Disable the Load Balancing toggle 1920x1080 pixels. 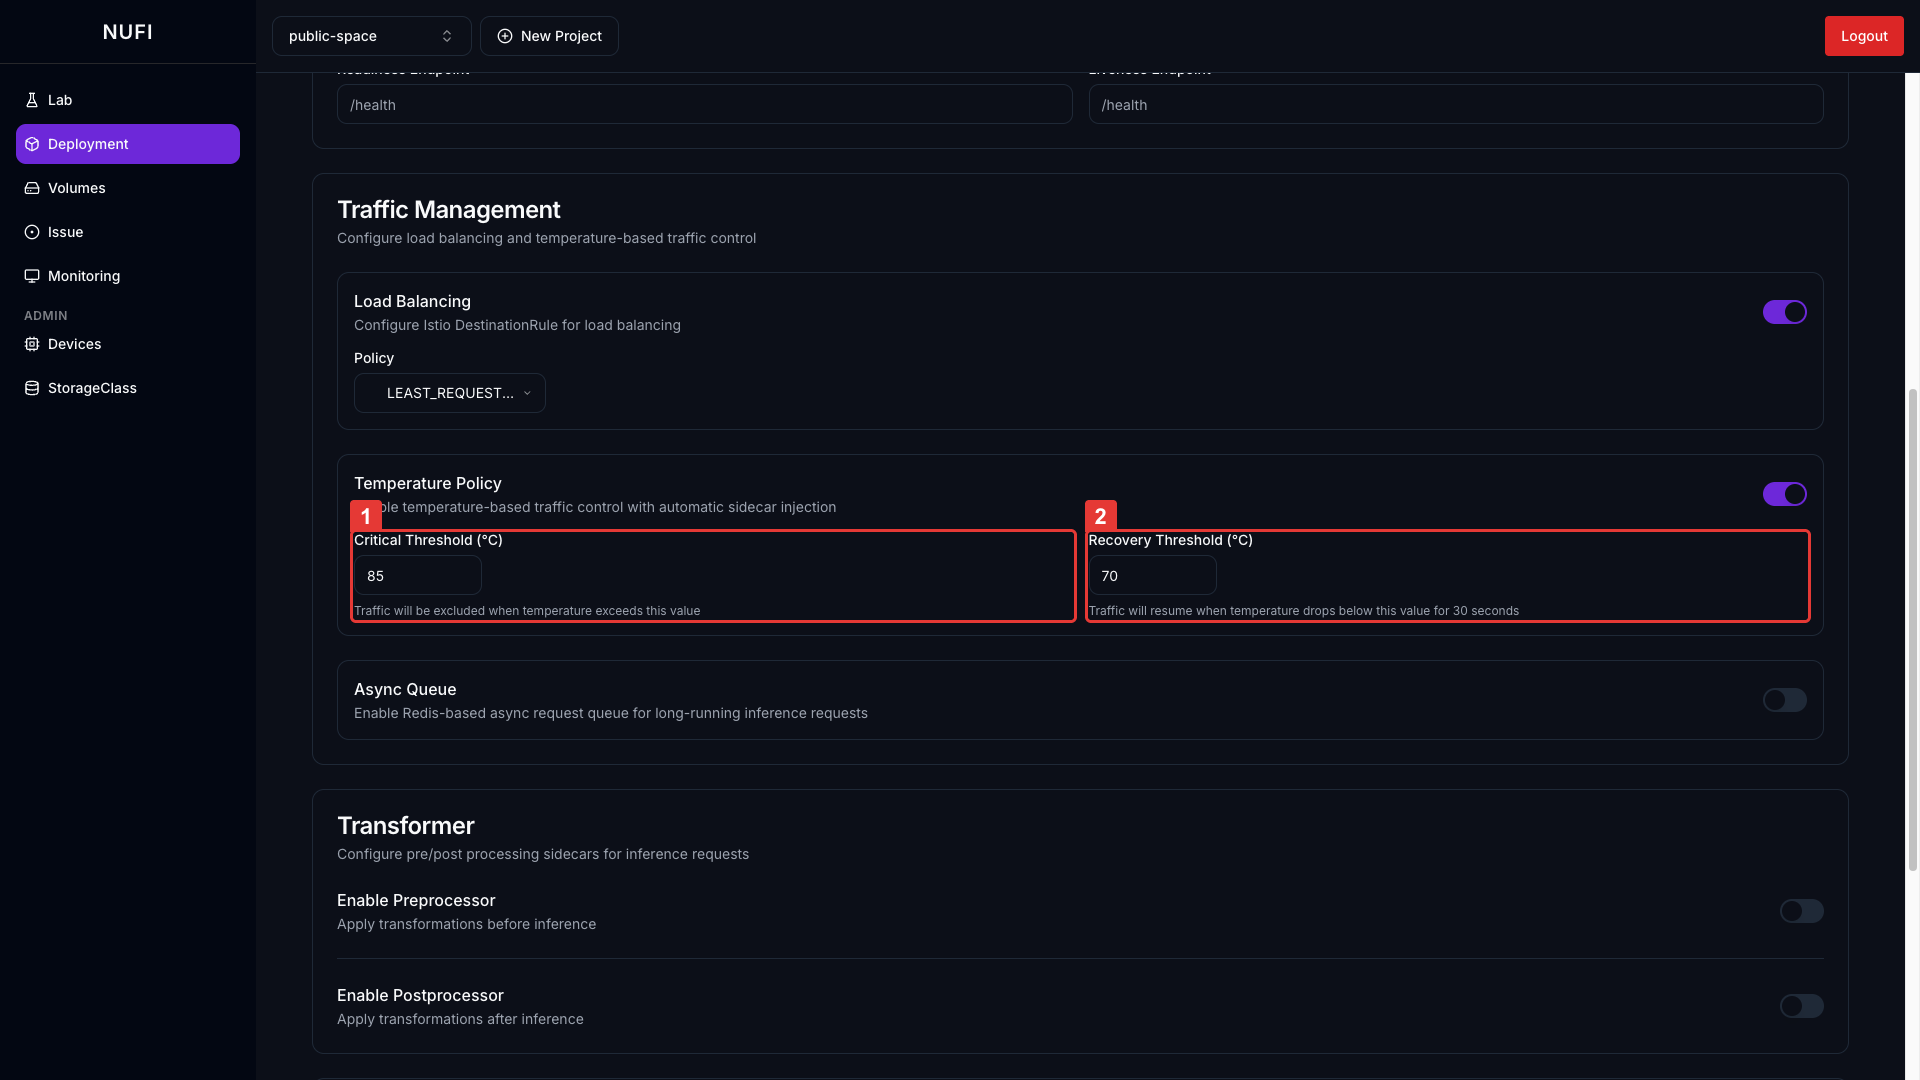click(1784, 312)
